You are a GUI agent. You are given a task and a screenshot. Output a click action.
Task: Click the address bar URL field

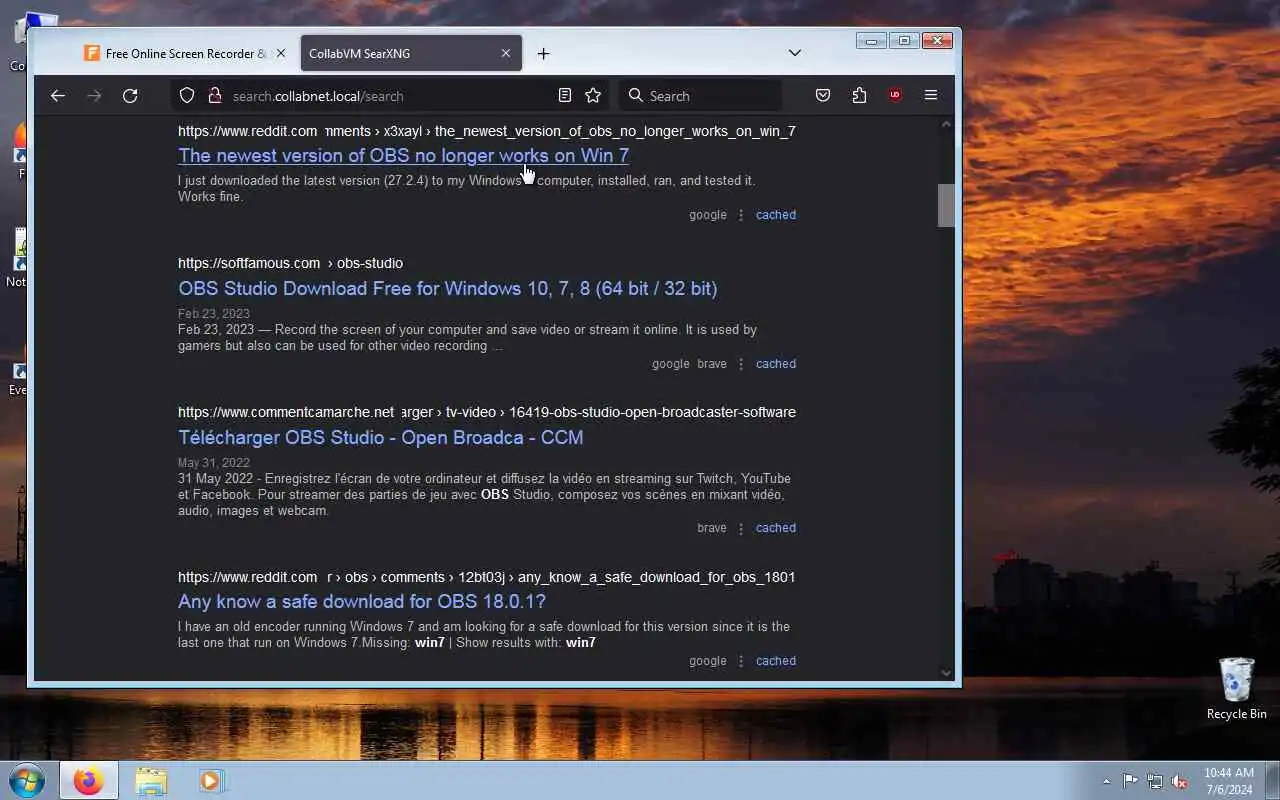coord(390,96)
